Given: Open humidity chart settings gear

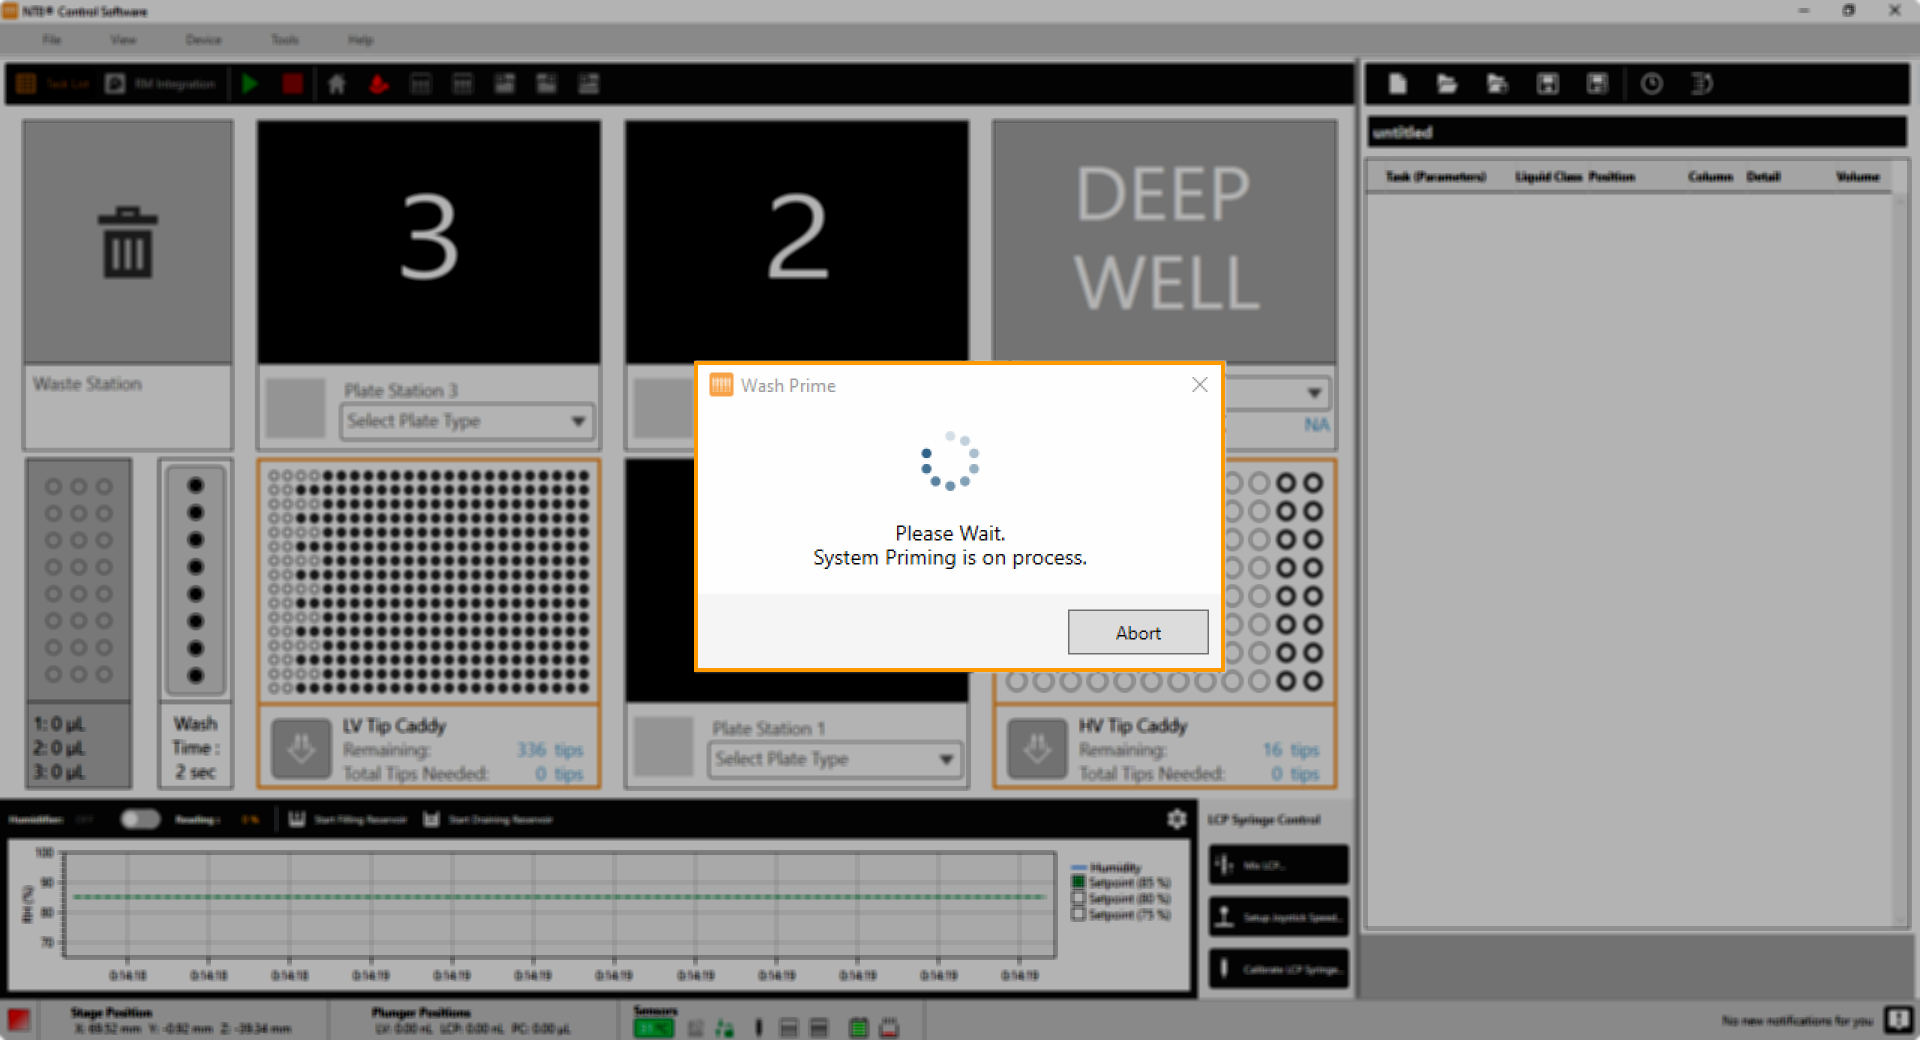Looking at the screenshot, I should click(1176, 819).
